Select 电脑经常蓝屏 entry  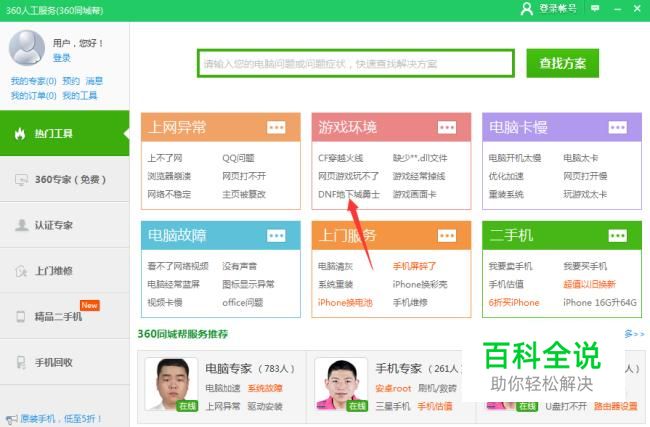[173, 284]
